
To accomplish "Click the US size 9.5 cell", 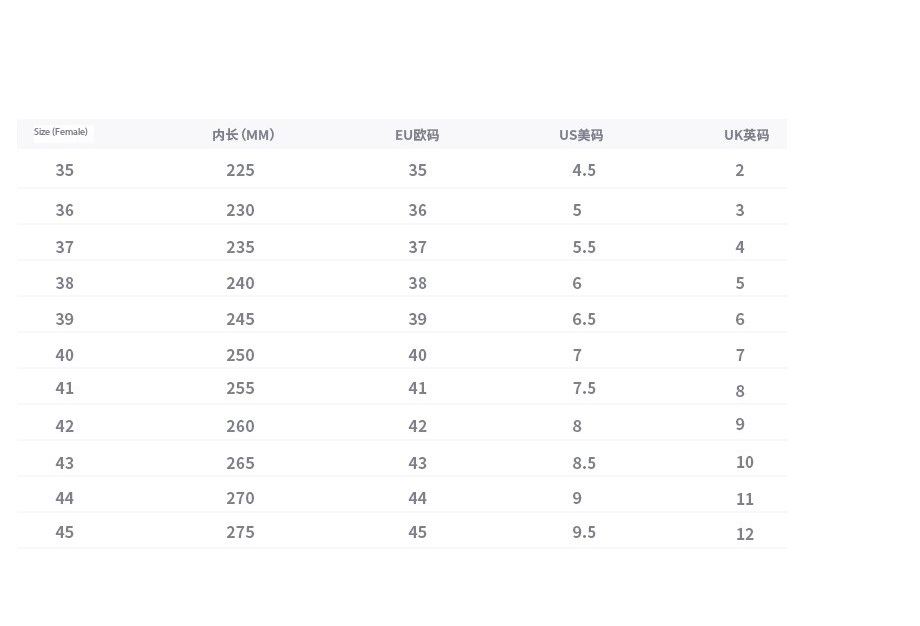I will 584,532.
